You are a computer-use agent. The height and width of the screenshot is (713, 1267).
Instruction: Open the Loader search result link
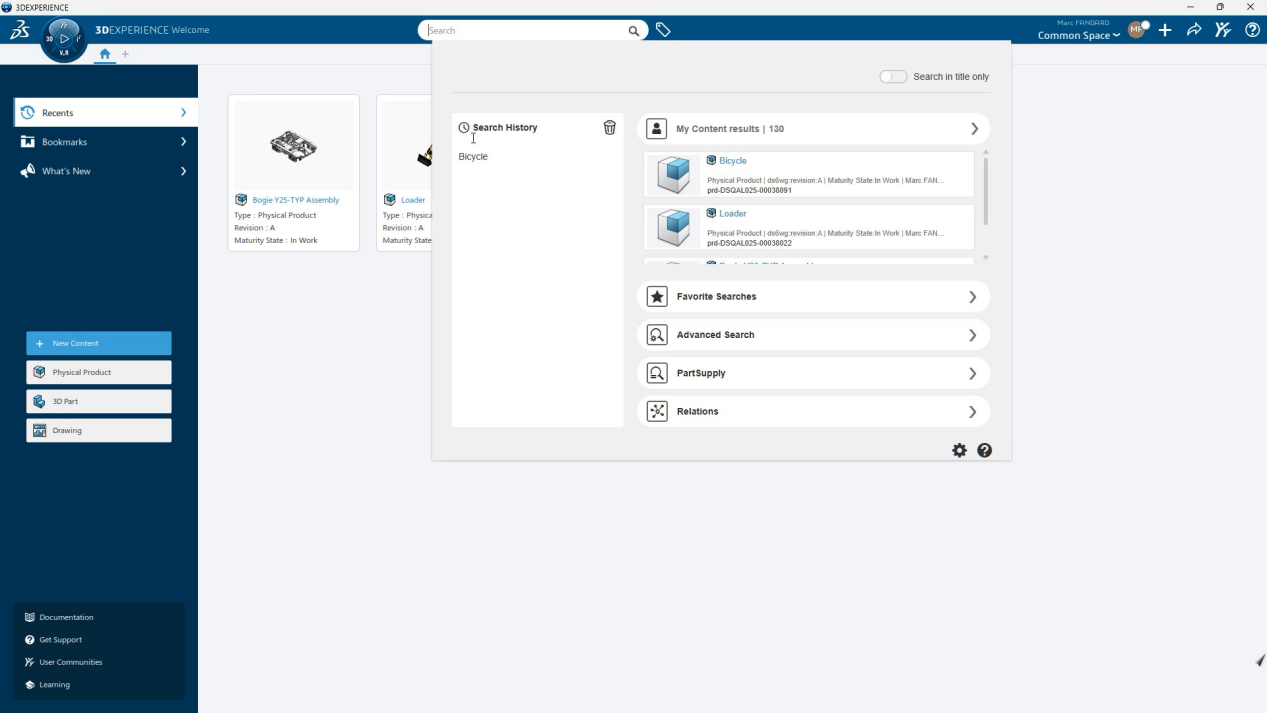(x=733, y=214)
